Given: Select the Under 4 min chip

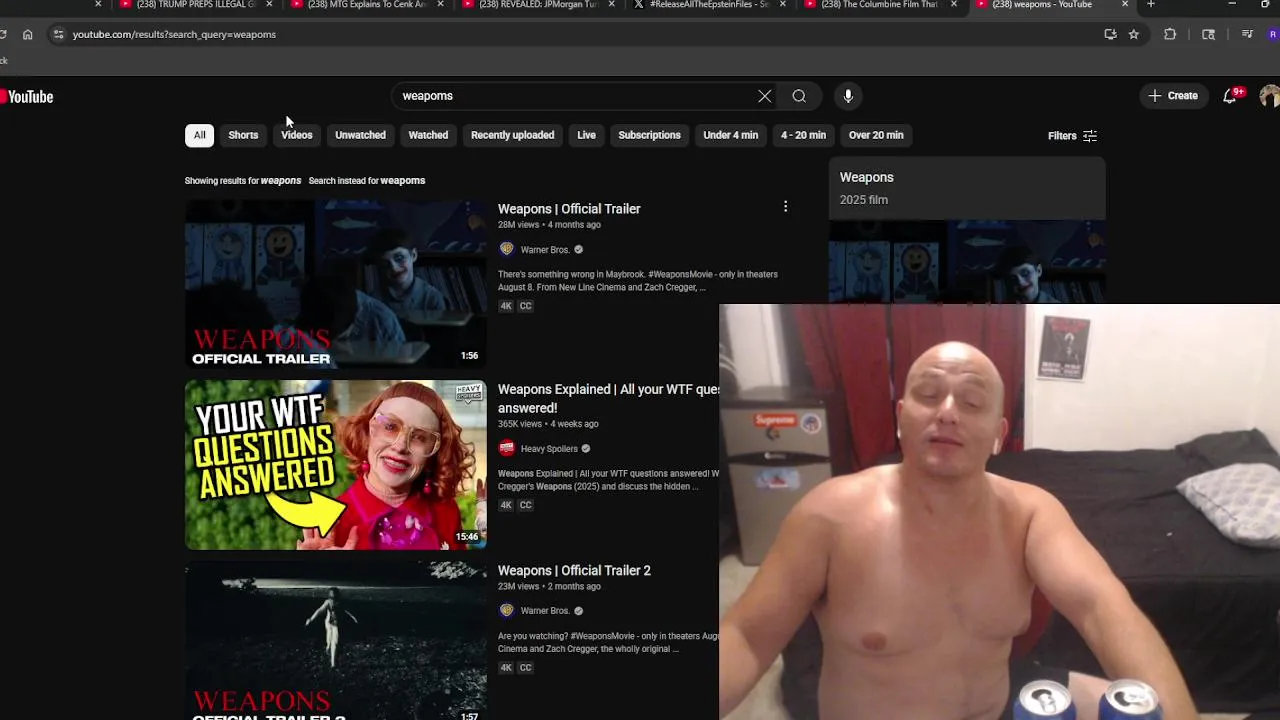Looking at the screenshot, I should pyautogui.click(x=730, y=135).
